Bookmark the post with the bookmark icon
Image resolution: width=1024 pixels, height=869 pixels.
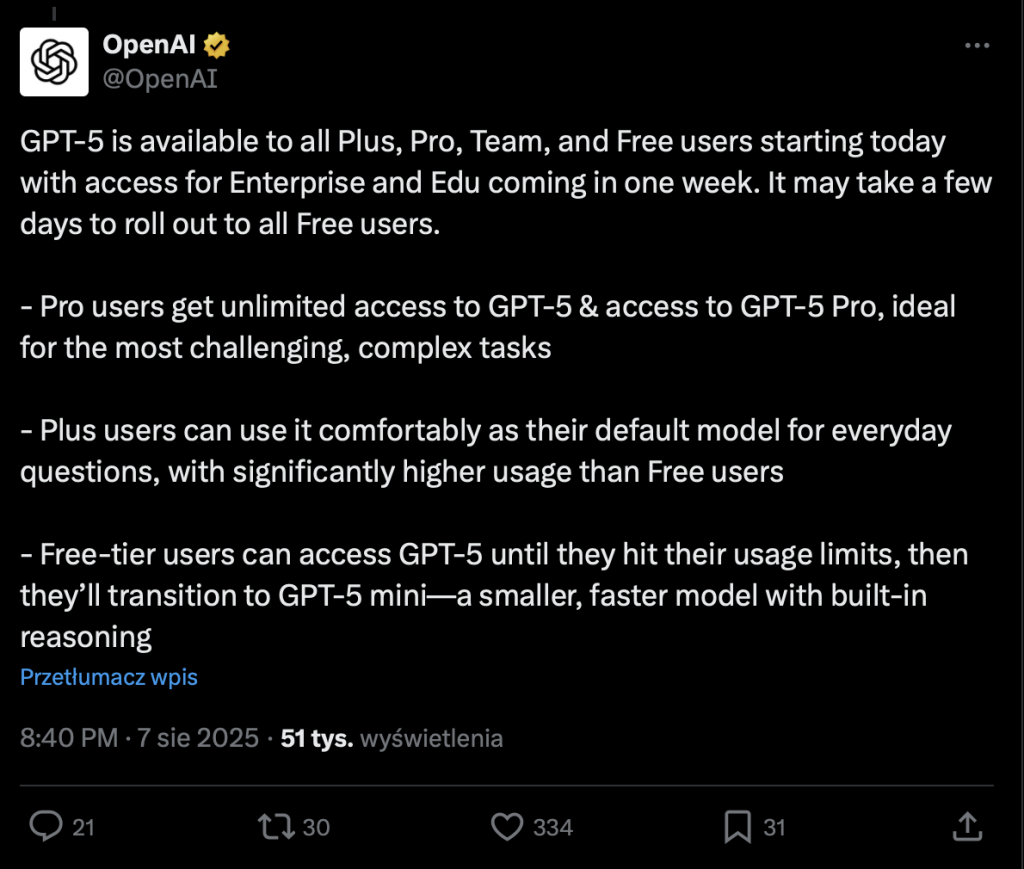(x=737, y=827)
